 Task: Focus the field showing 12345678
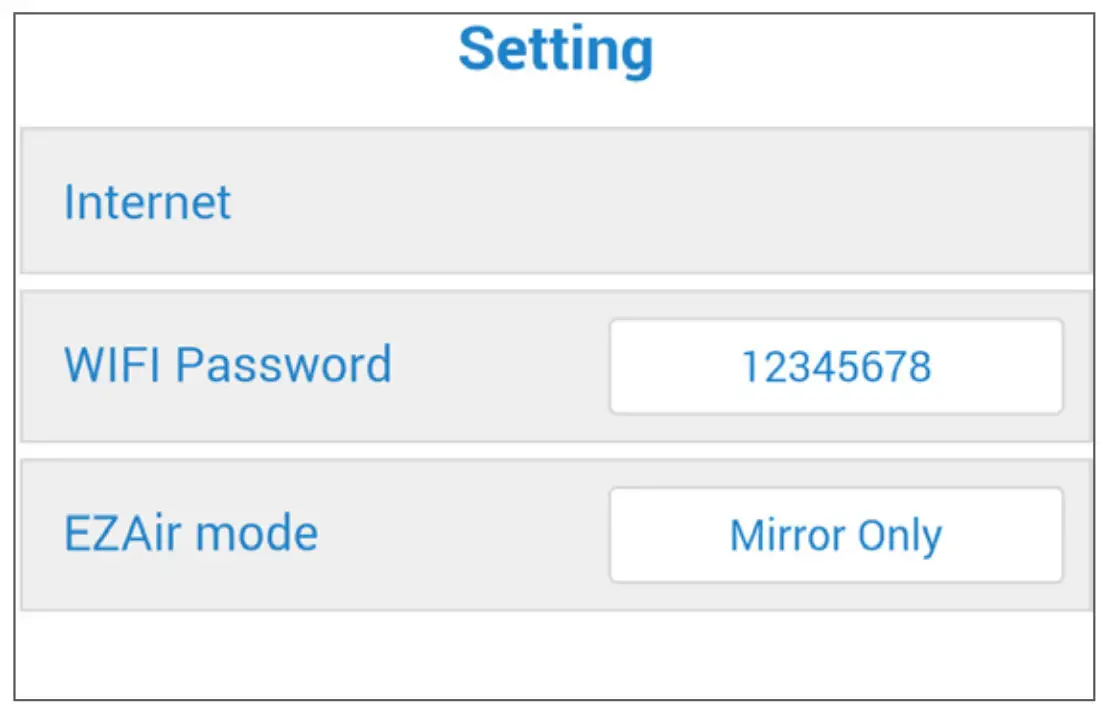point(835,367)
